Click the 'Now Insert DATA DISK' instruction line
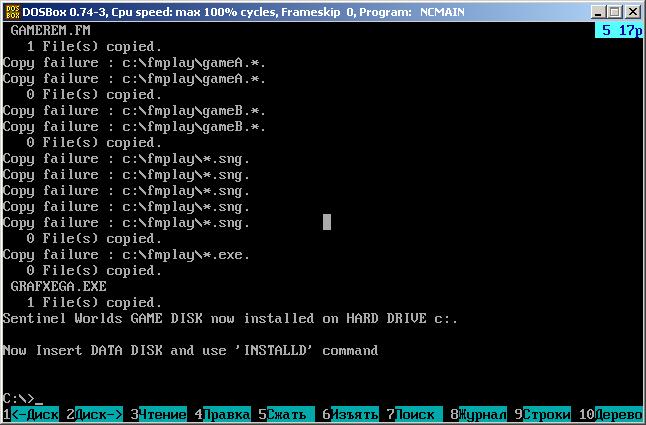 [190, 350]
